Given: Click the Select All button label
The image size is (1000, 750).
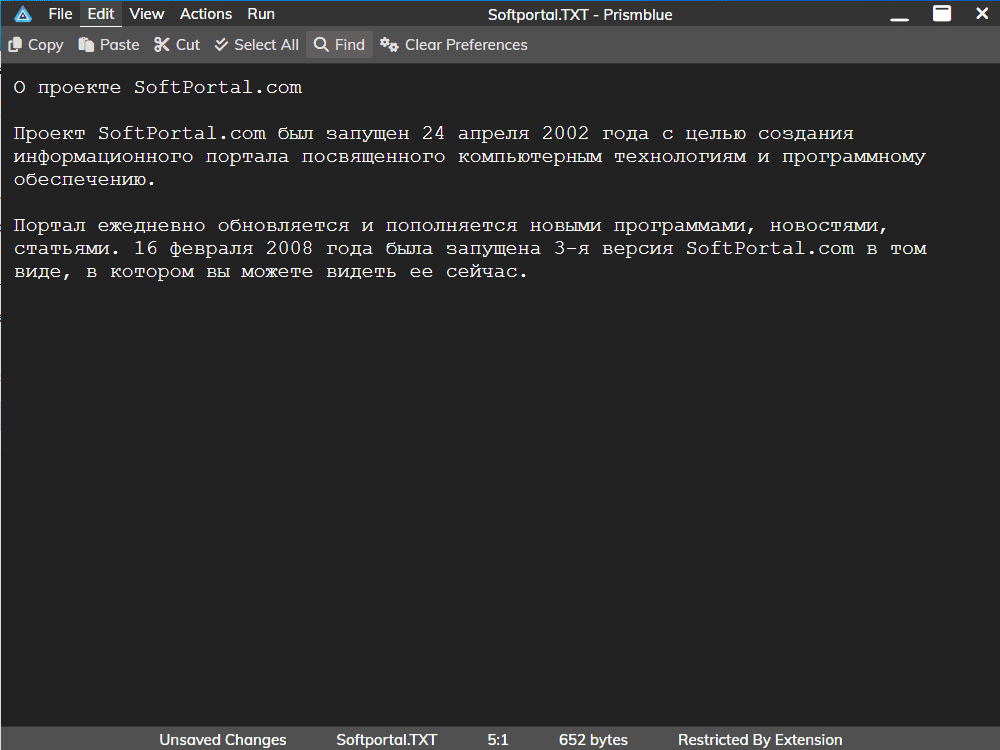Looking at the screenshot, I should coord(267,45).
